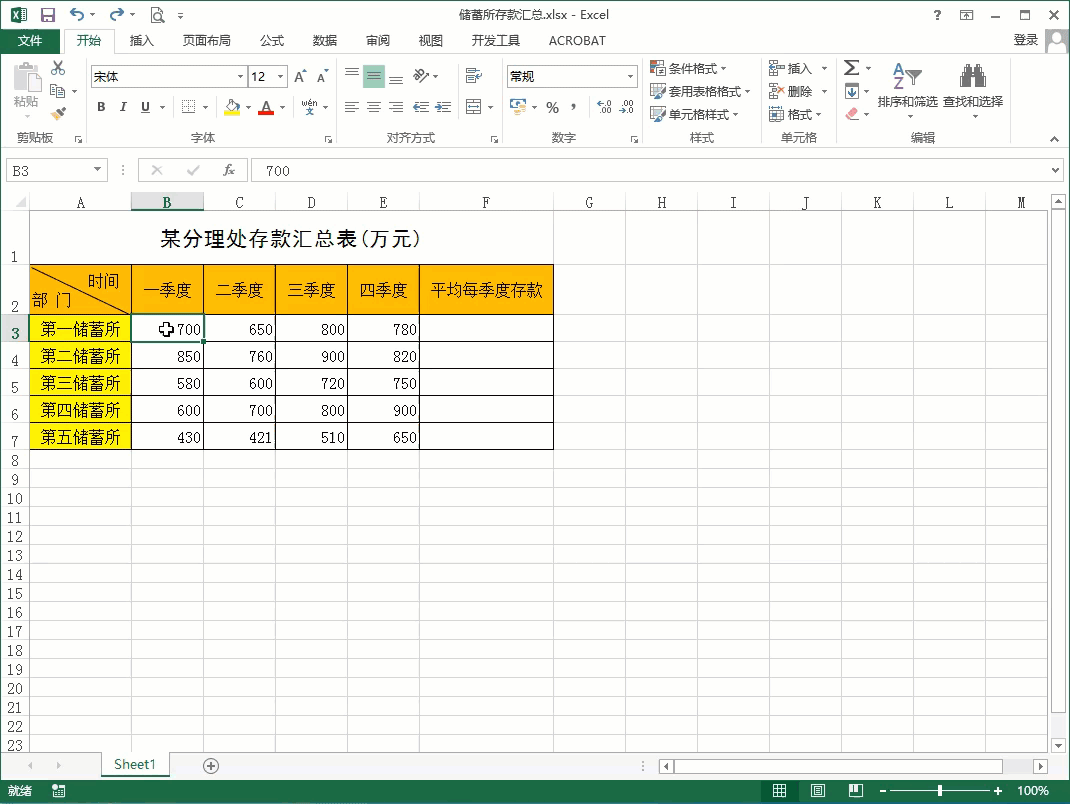Screen dimensions: 1070x804
Task: Click the Cut scissors icon
Action: (x=58, y=68)
